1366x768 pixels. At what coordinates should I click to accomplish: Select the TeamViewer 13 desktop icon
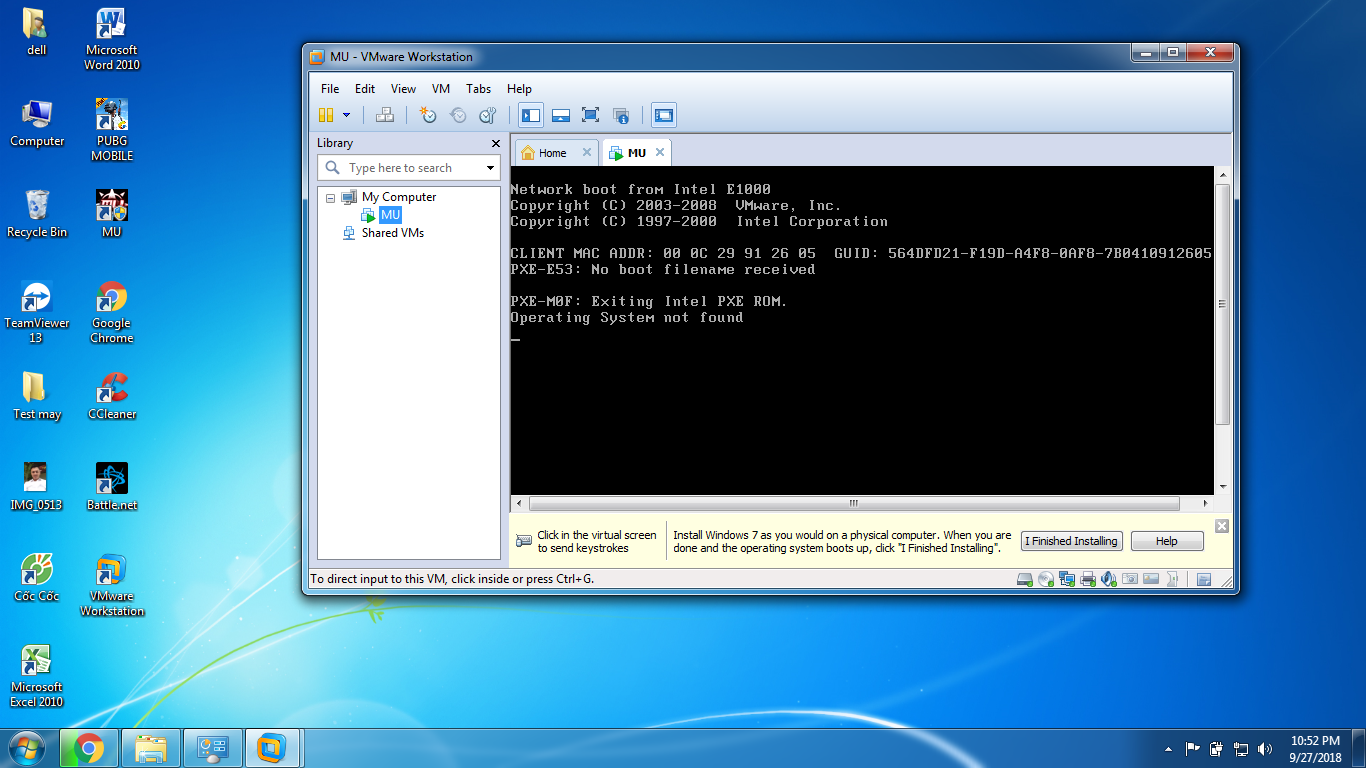[37, 313]
